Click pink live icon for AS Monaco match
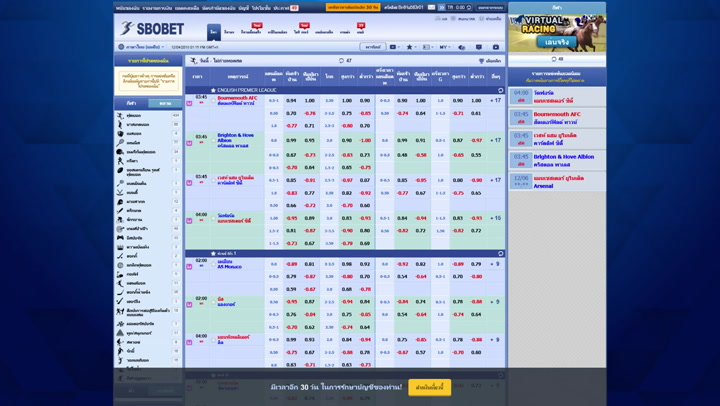The image size is (720, 406). [189, 266]
